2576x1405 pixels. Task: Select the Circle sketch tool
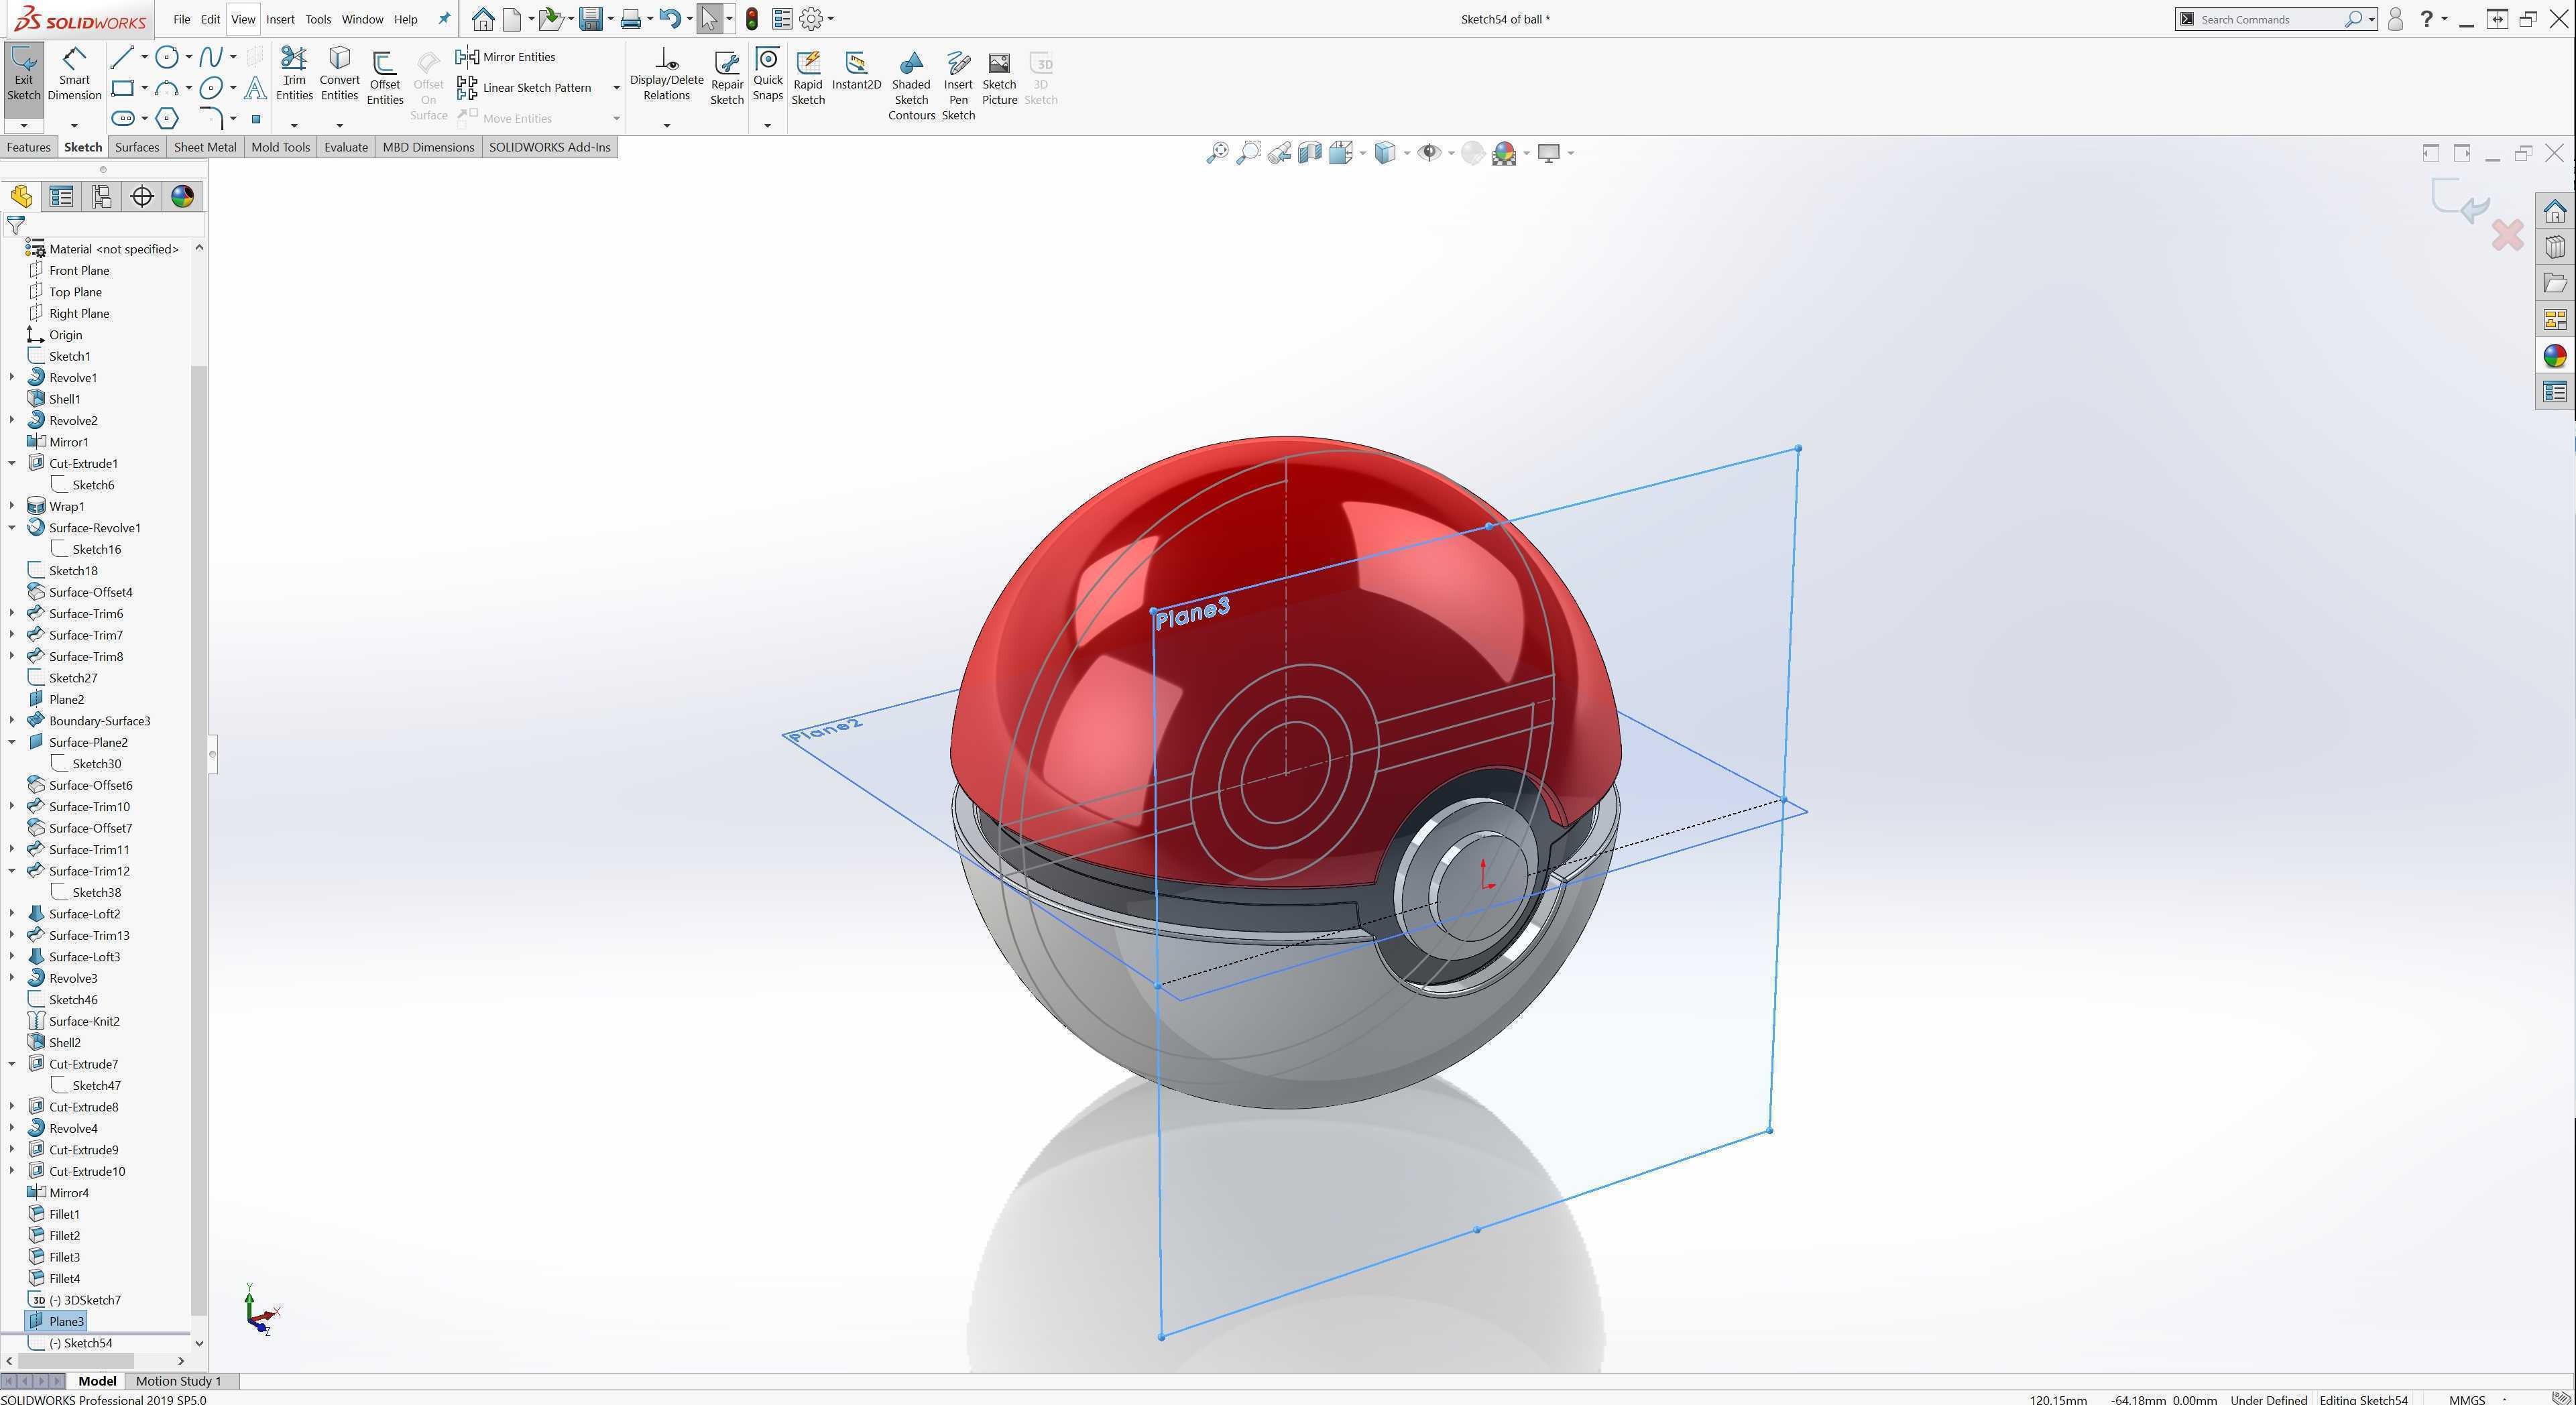(167, 57)
